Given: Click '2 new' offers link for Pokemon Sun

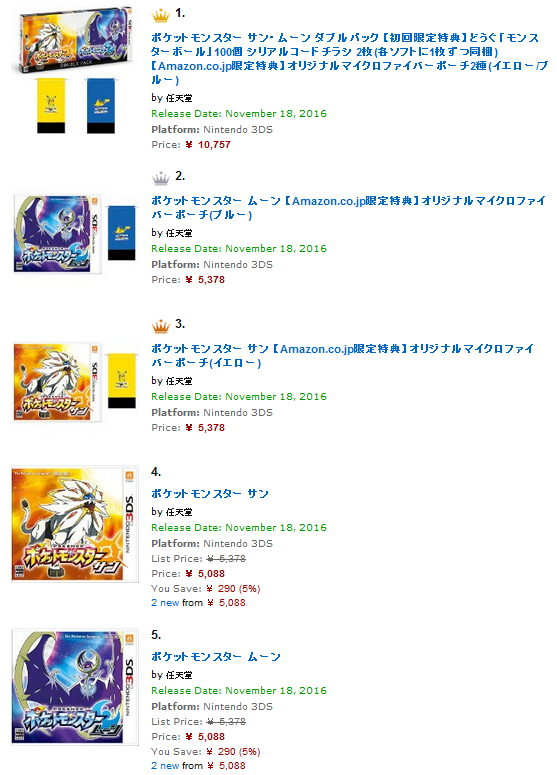Looking at the screenshot, I should tap(165, 603).
